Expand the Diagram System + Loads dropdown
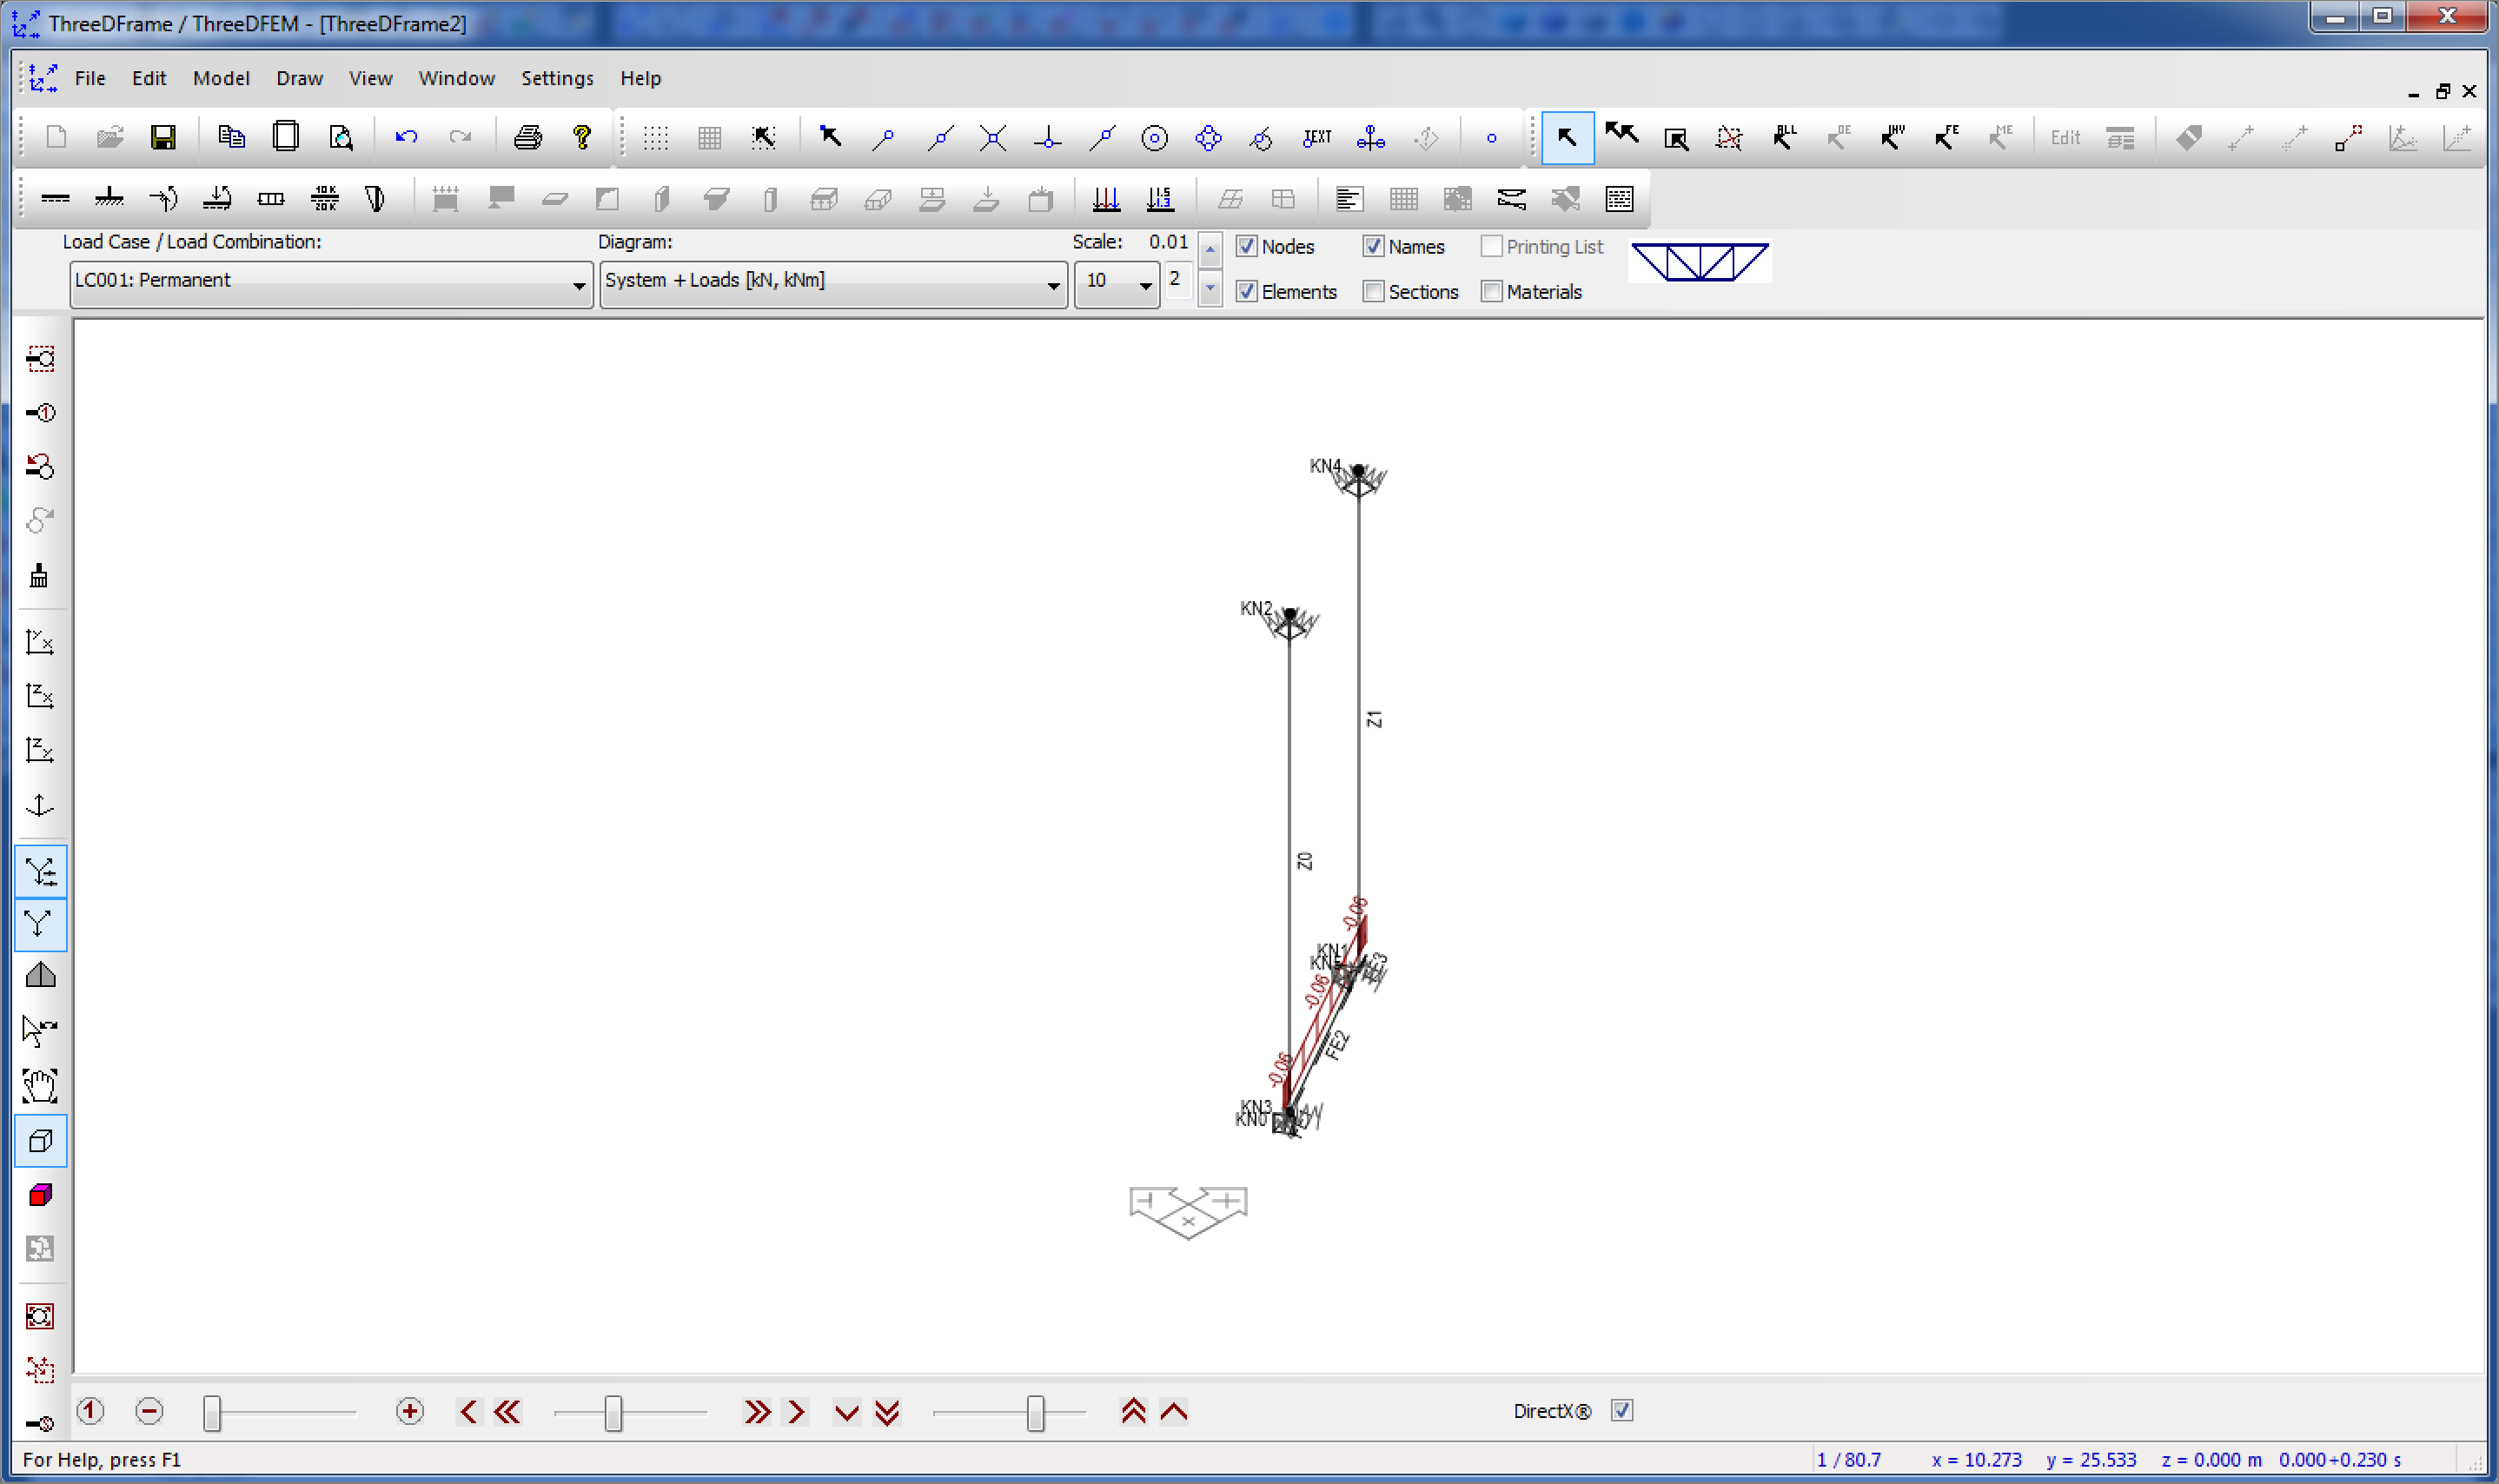The image size is (2499, 1484). pos(1053,286)
